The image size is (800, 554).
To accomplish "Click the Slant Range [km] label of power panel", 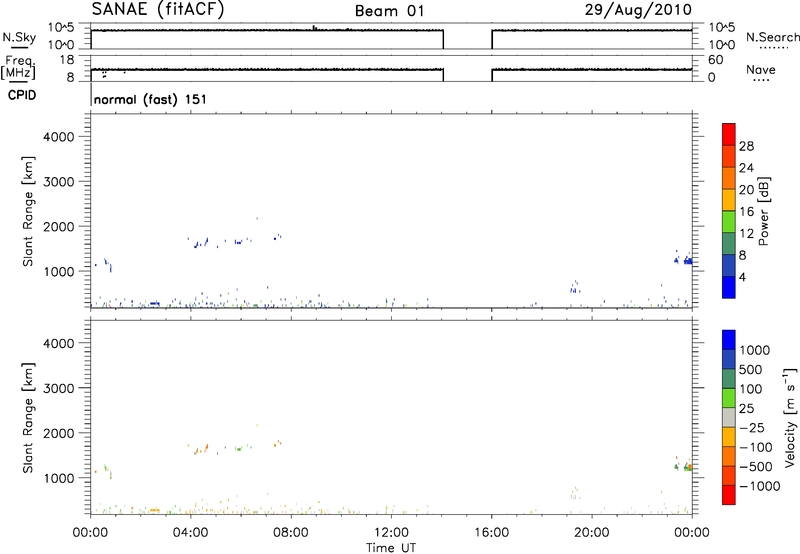I will (28, 211).
